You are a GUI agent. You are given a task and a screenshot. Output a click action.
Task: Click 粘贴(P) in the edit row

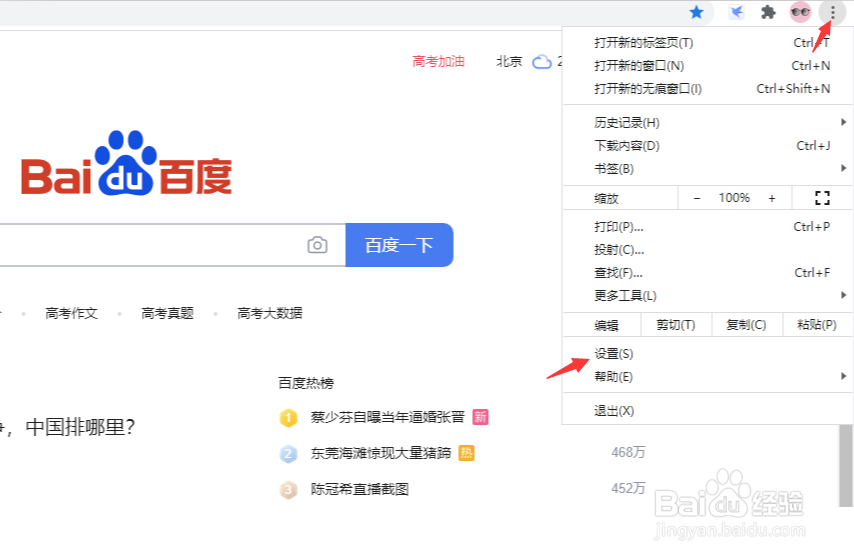tap(817, 325)
